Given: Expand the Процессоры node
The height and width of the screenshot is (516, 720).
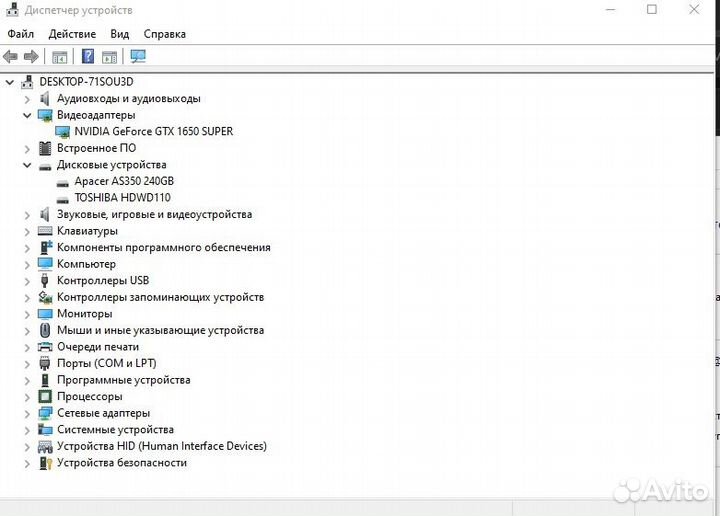Looking at the screenshot, I should [x=27, y=397].
